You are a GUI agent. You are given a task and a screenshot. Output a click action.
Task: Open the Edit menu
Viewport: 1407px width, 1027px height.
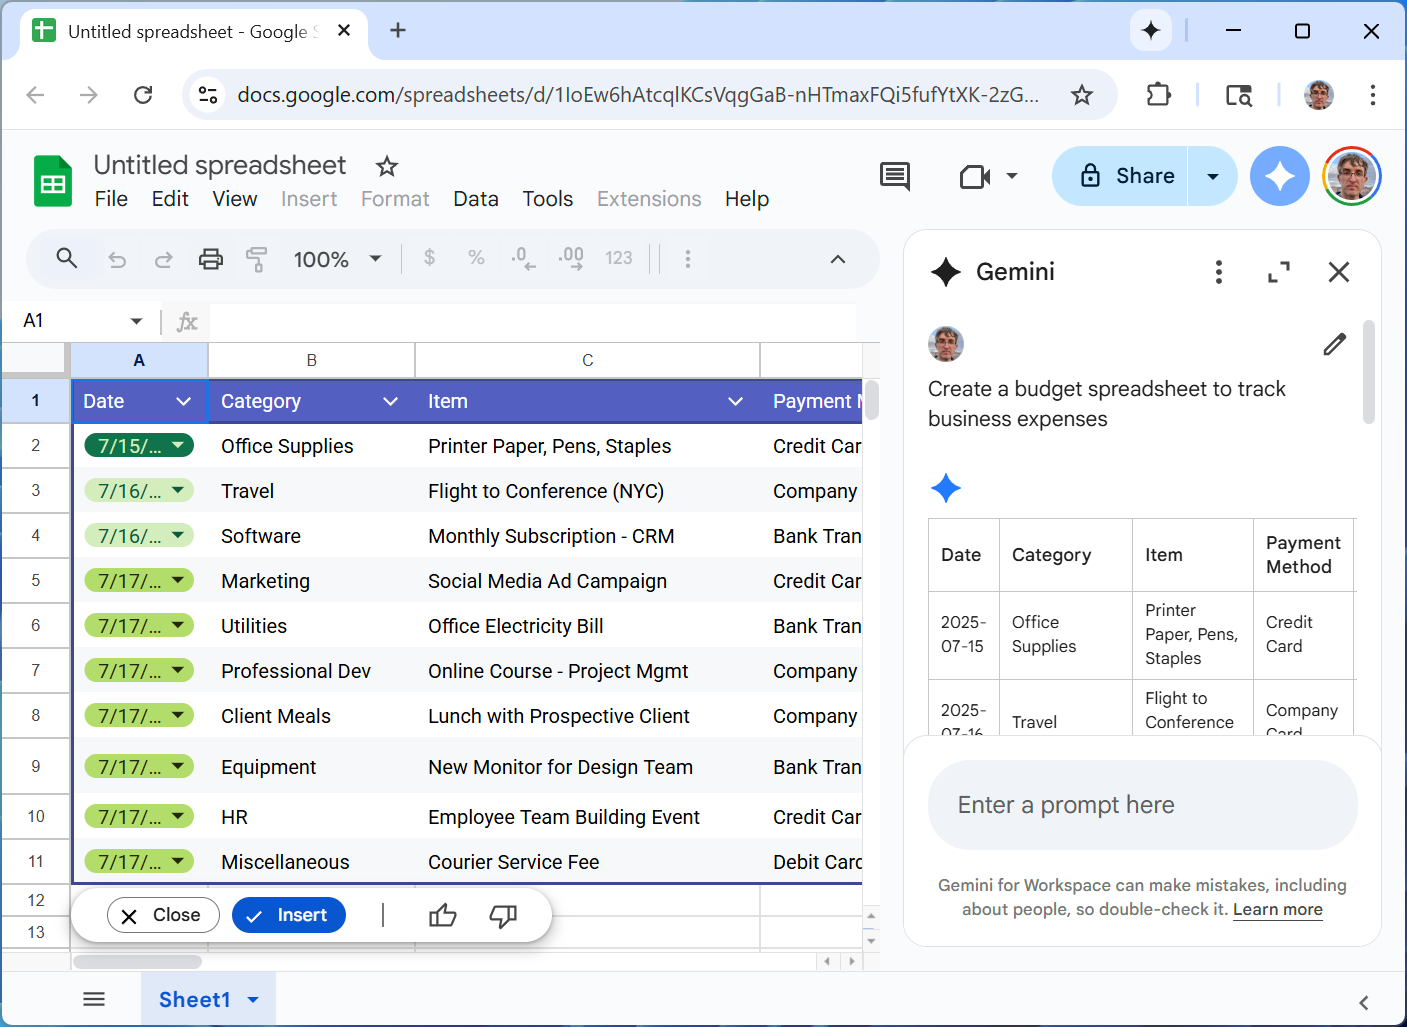[x=170, y=199]
